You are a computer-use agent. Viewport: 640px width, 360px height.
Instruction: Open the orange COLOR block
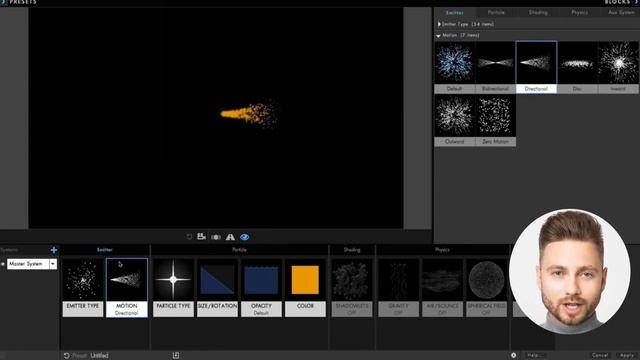pos(305,287)
